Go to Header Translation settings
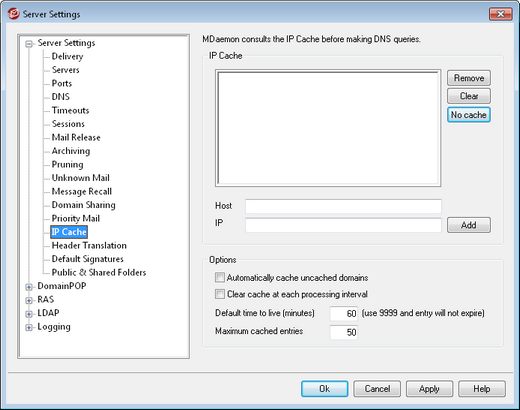 tap(89, 245)
